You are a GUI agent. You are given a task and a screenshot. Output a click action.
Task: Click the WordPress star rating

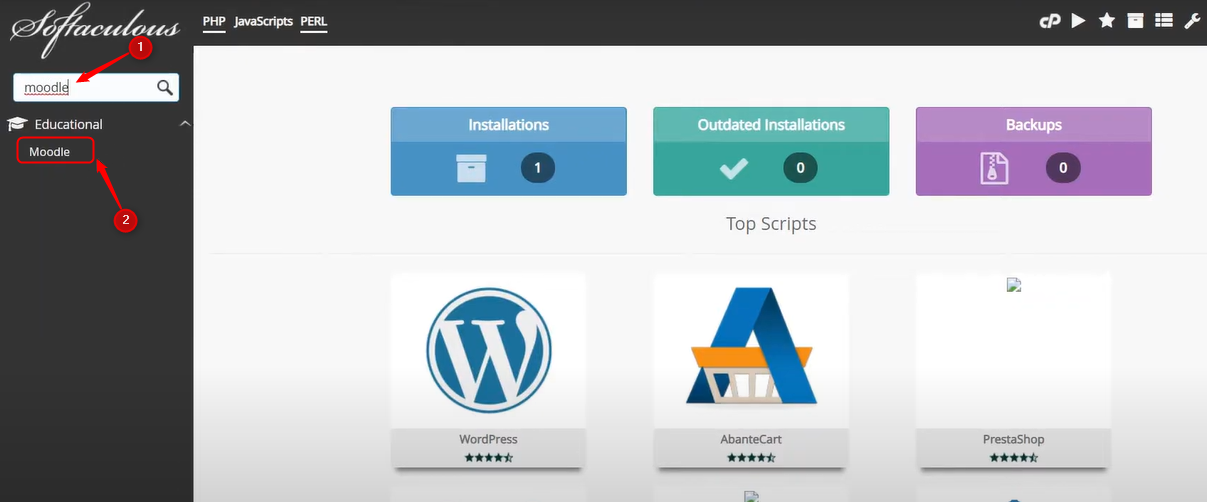pos(488,457)
